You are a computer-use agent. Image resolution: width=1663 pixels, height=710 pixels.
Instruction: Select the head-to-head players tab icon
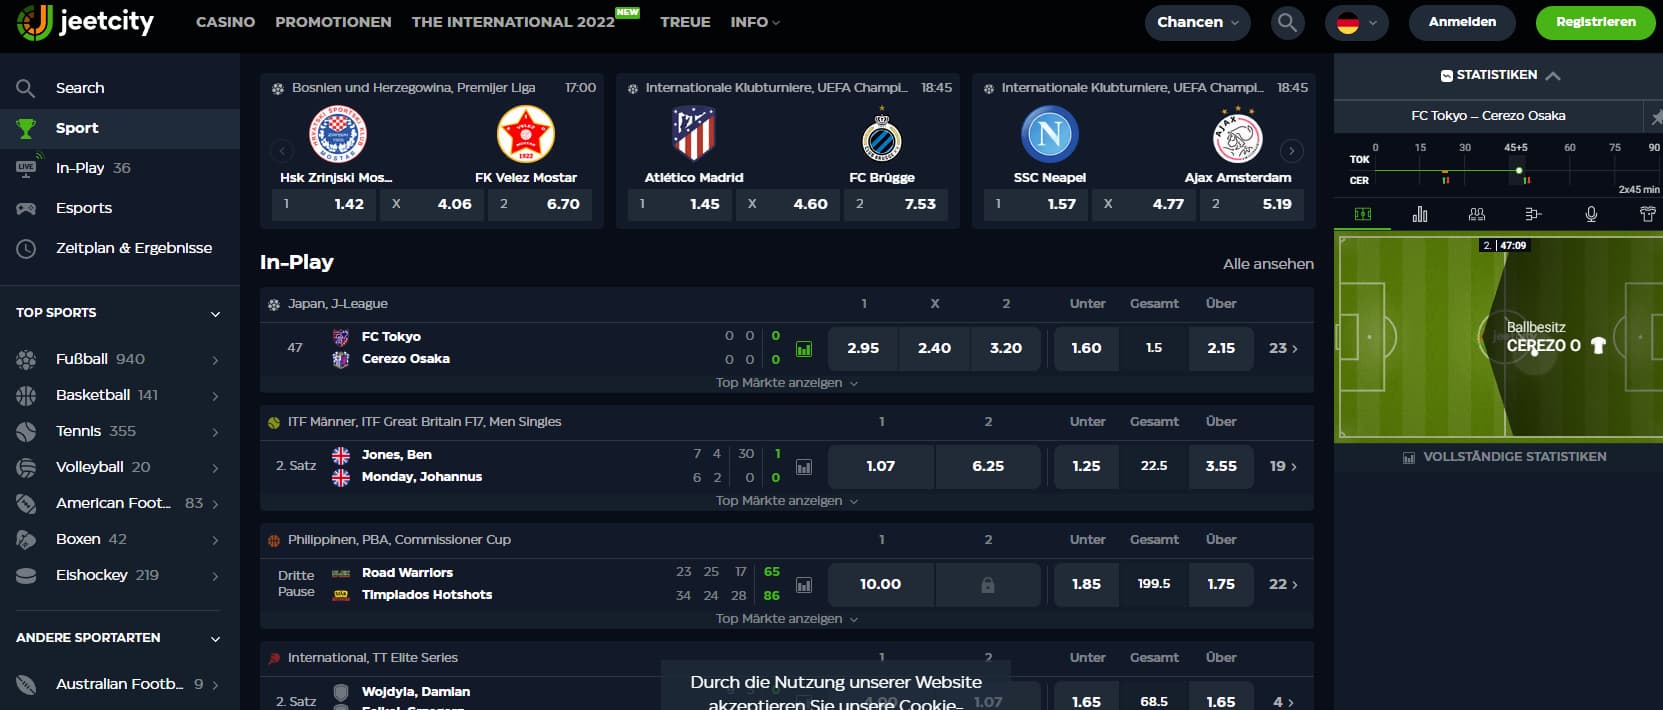(x=1477, y=214)
